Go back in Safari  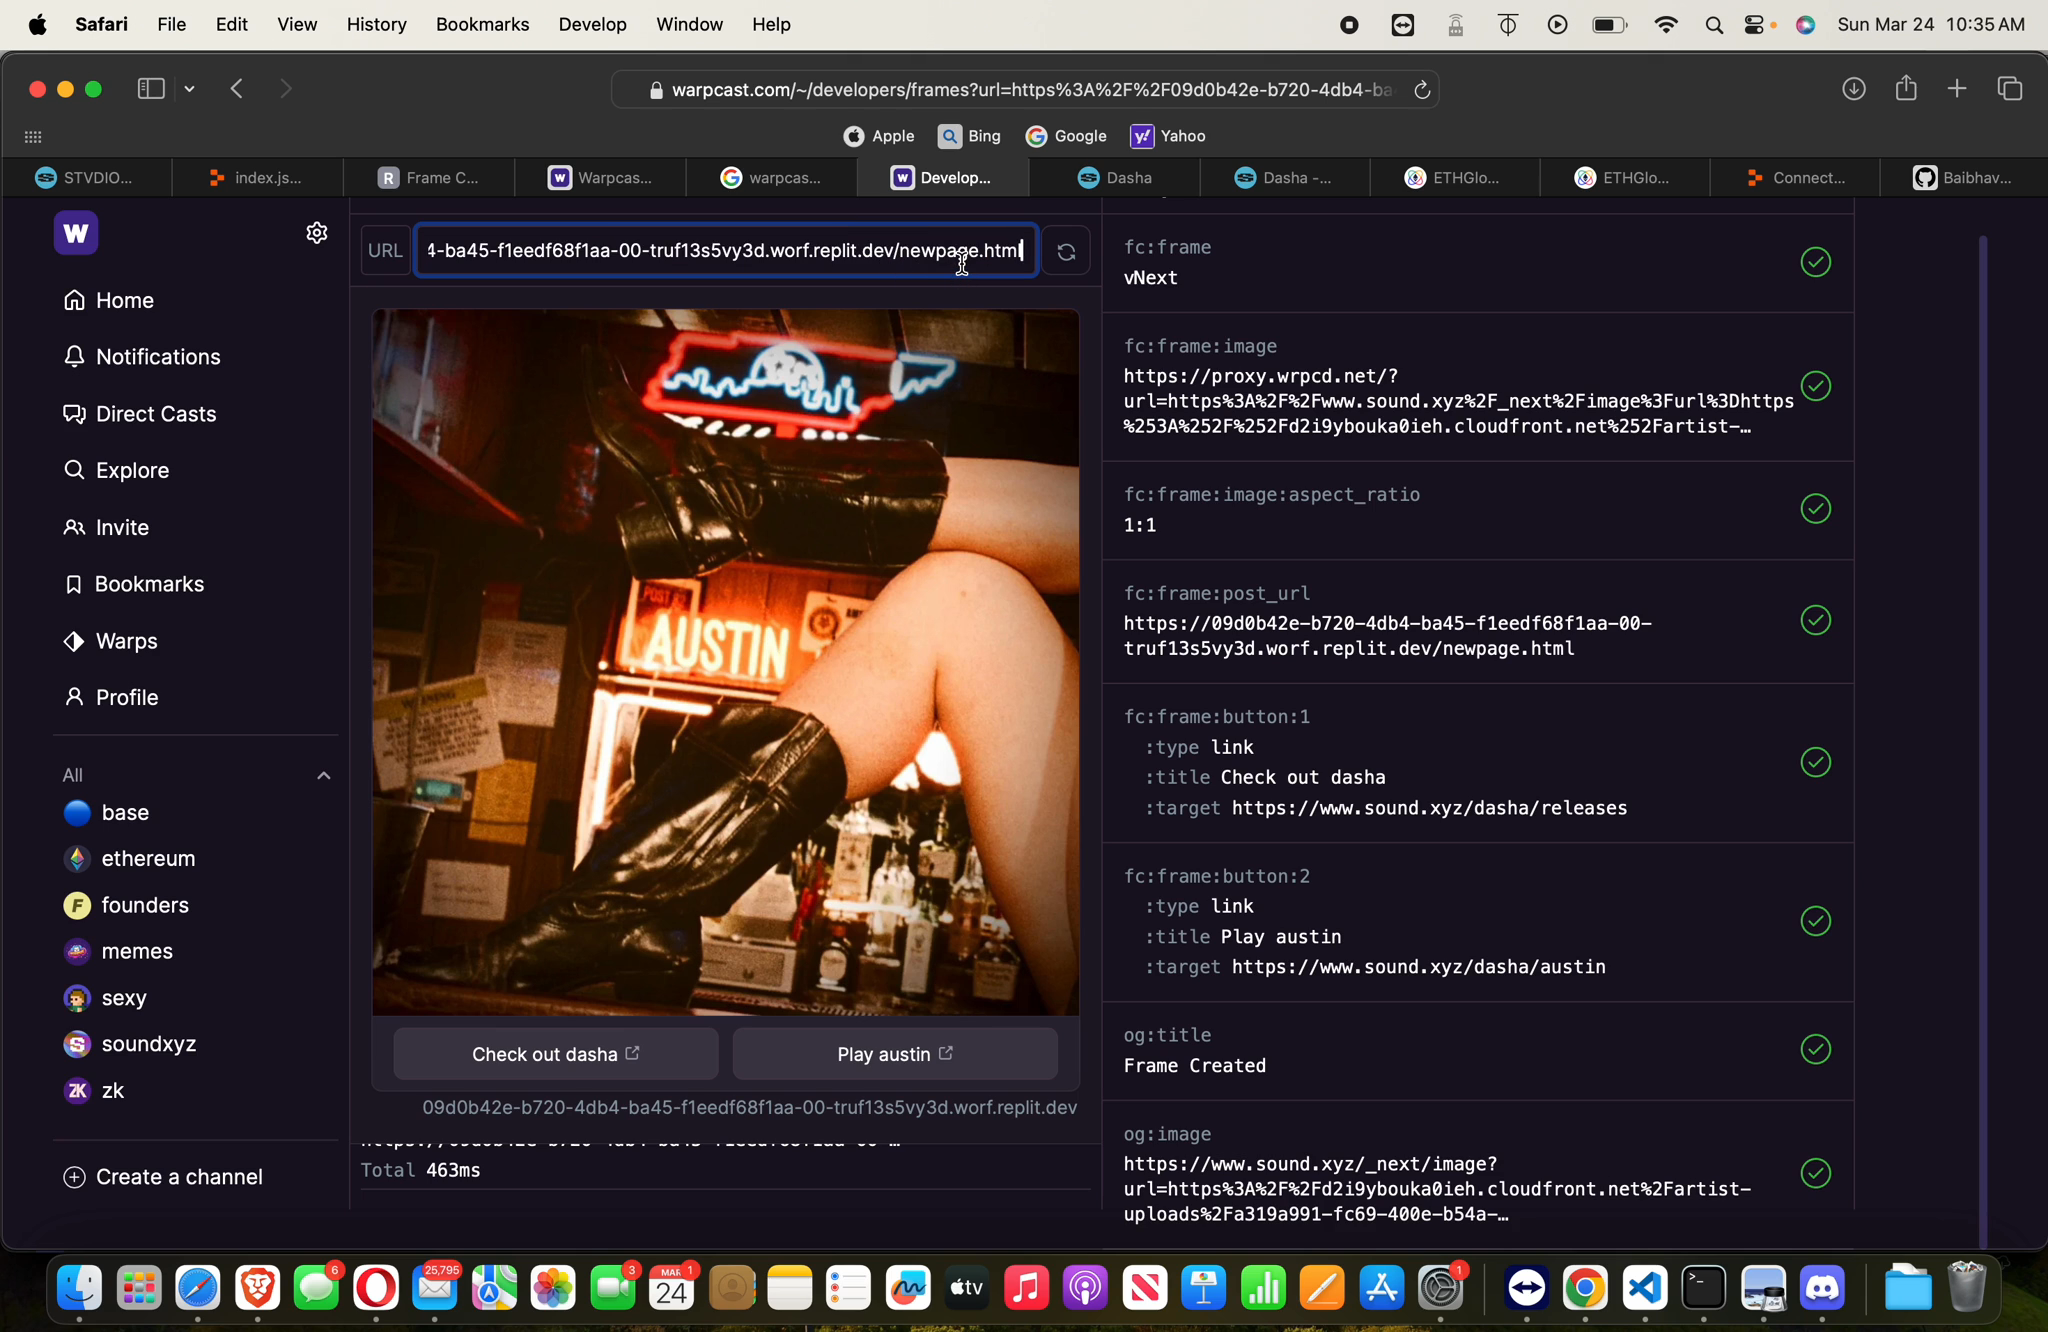click(x=237, y=89)
